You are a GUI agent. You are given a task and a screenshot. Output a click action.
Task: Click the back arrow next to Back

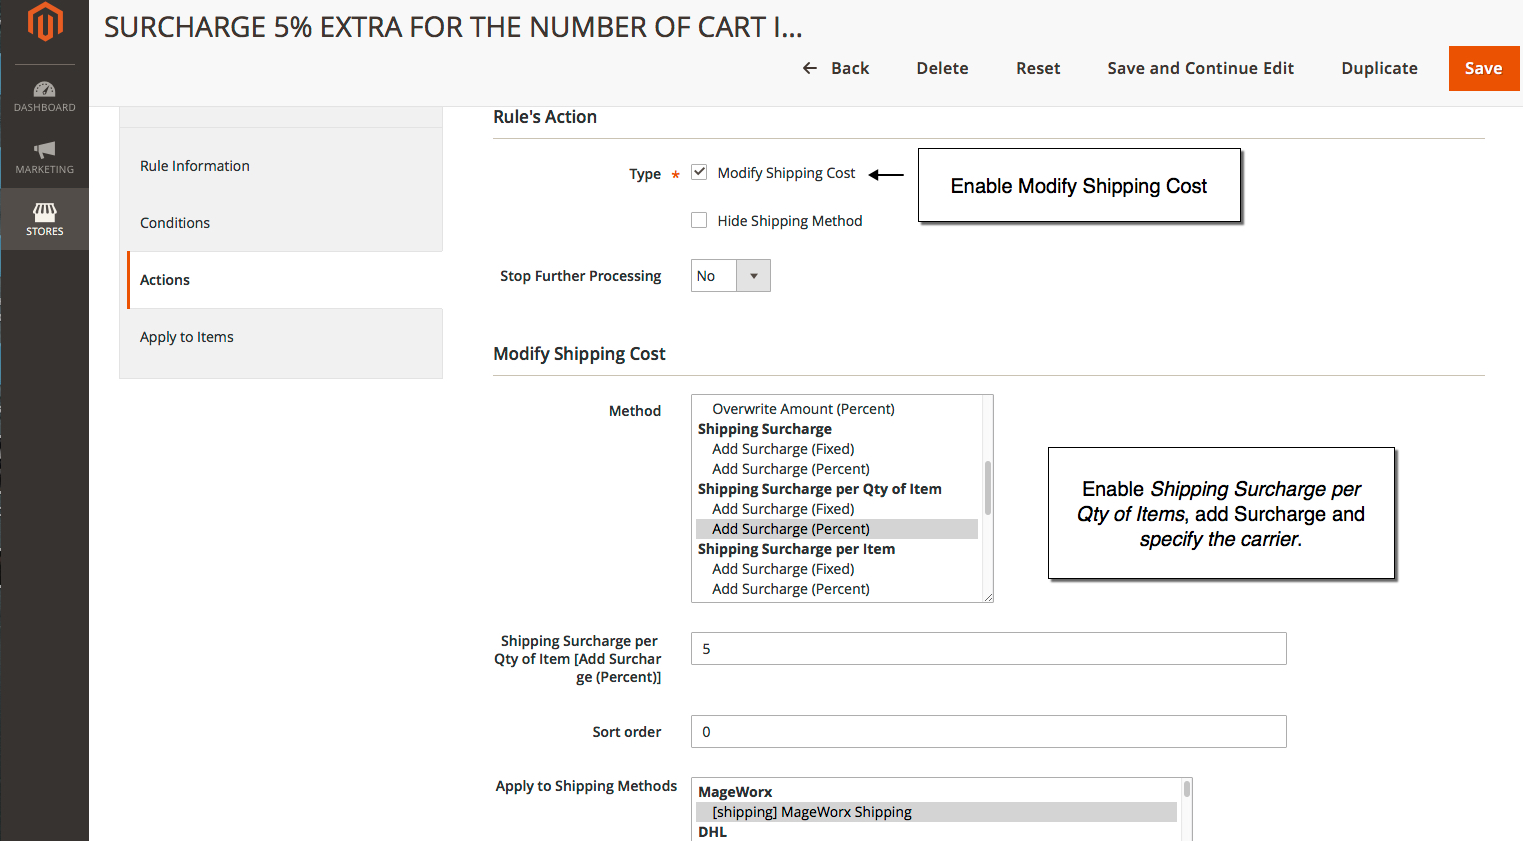pyautogui.click(x=808, y=68)
